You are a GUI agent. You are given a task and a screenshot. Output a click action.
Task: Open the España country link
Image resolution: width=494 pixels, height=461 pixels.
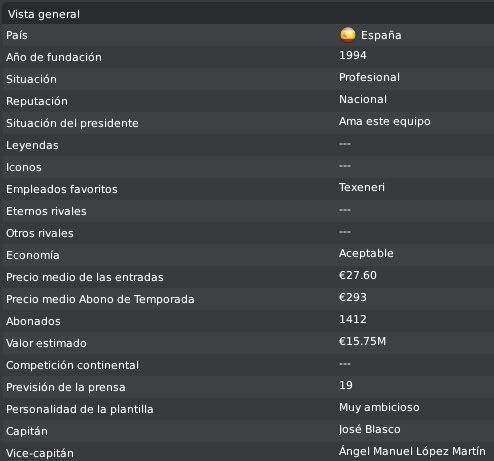pyautogui.click(x=381, y=35)
